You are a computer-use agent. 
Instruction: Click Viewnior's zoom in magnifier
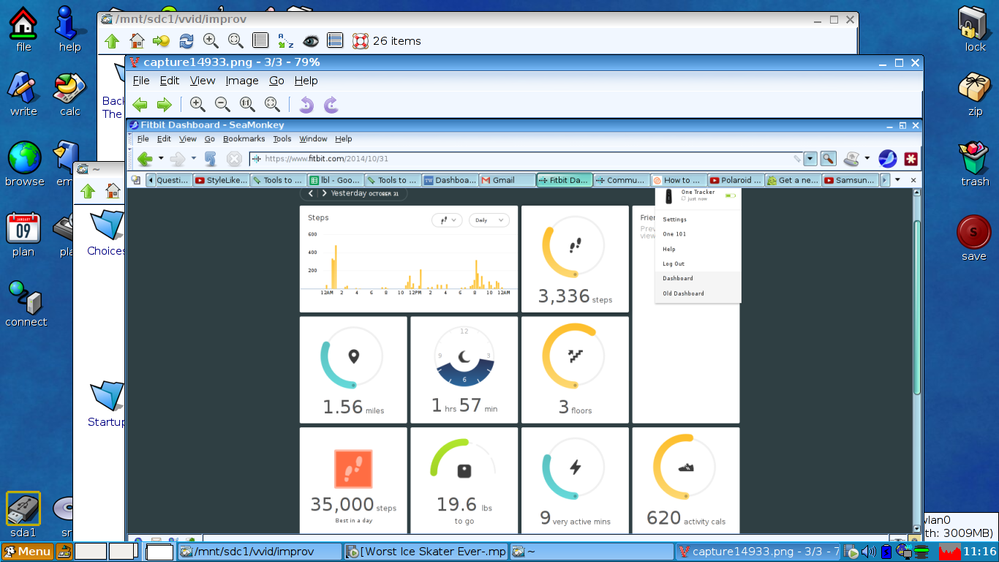point(198,104)
